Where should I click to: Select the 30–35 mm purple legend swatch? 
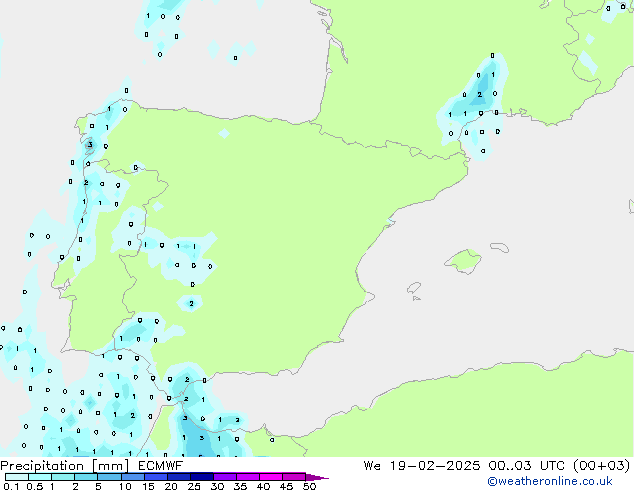coord(225,477)
